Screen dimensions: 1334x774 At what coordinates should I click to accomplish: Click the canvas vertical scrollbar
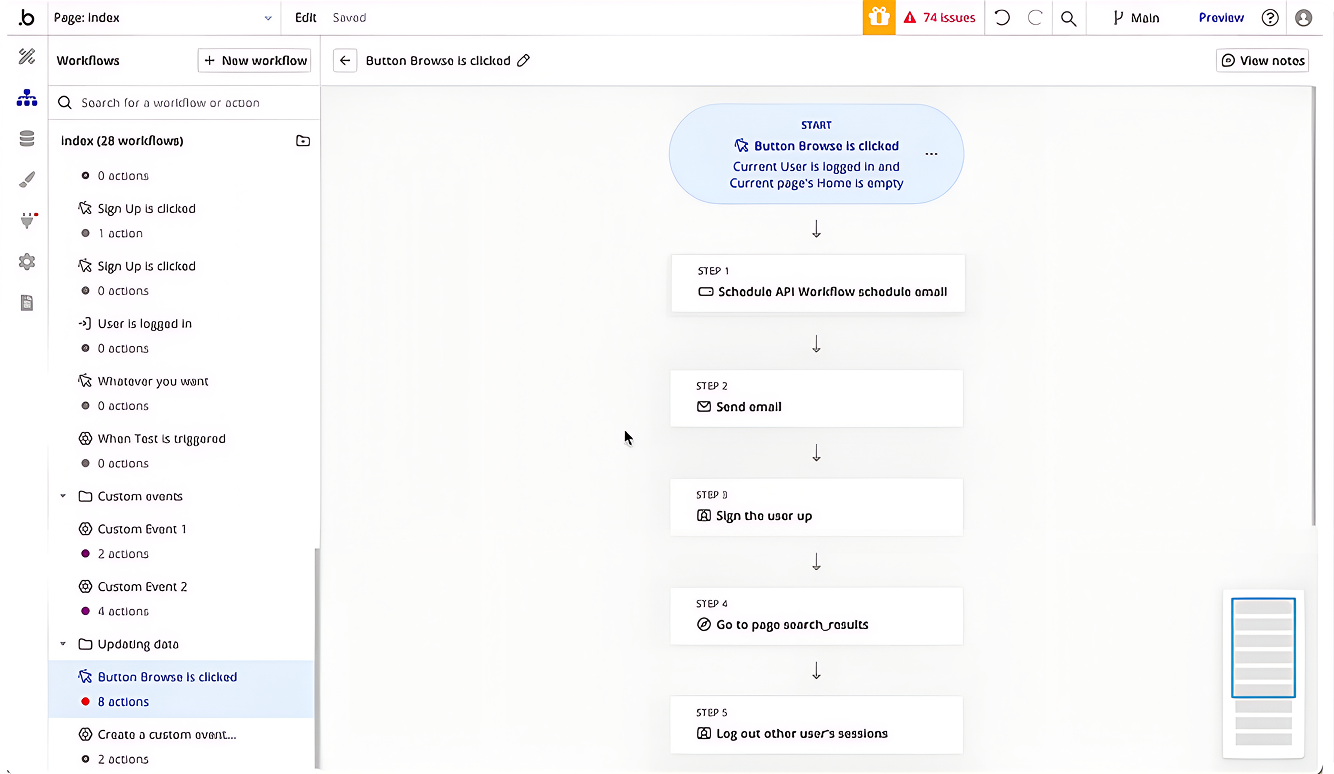tap(1313, 305)
